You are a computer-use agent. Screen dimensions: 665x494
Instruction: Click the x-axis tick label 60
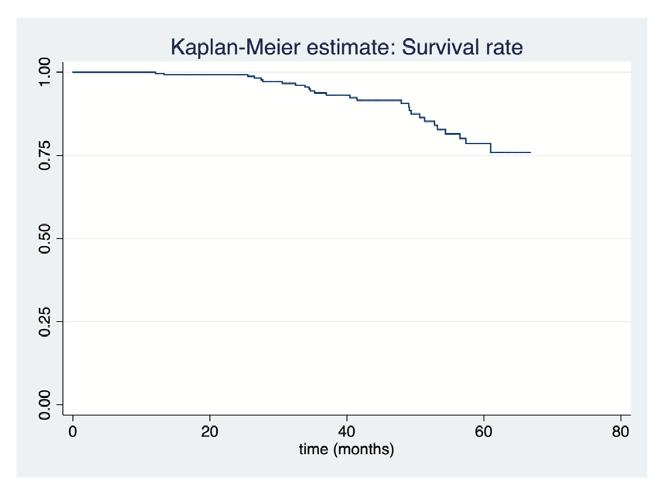pos(484,431)
